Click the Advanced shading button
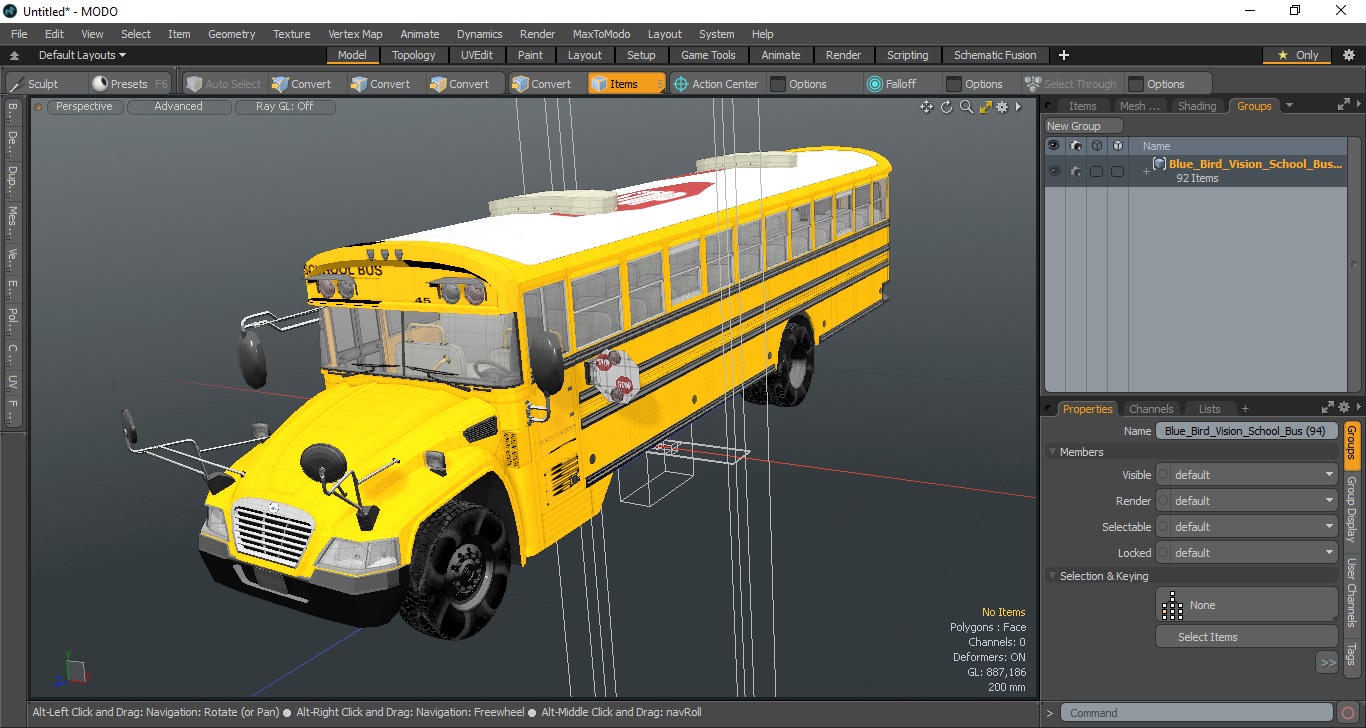Screen dimensions: 1366x728 tap(178, 106)
